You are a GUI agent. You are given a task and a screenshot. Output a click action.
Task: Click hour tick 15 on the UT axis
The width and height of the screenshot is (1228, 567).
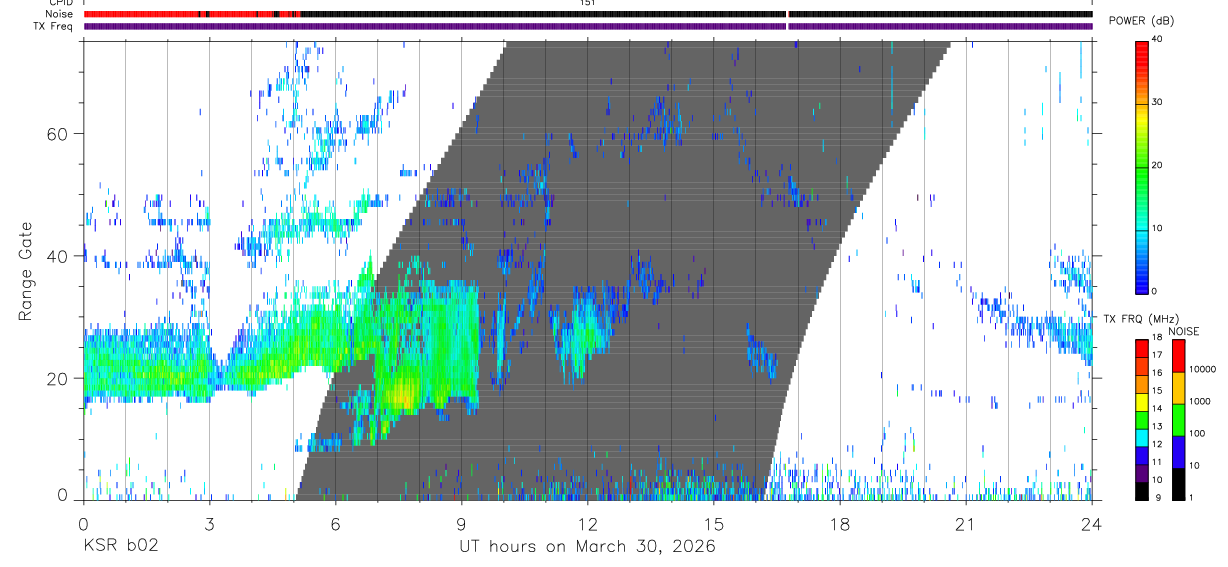pyautogui.click(x=714, y=524)
